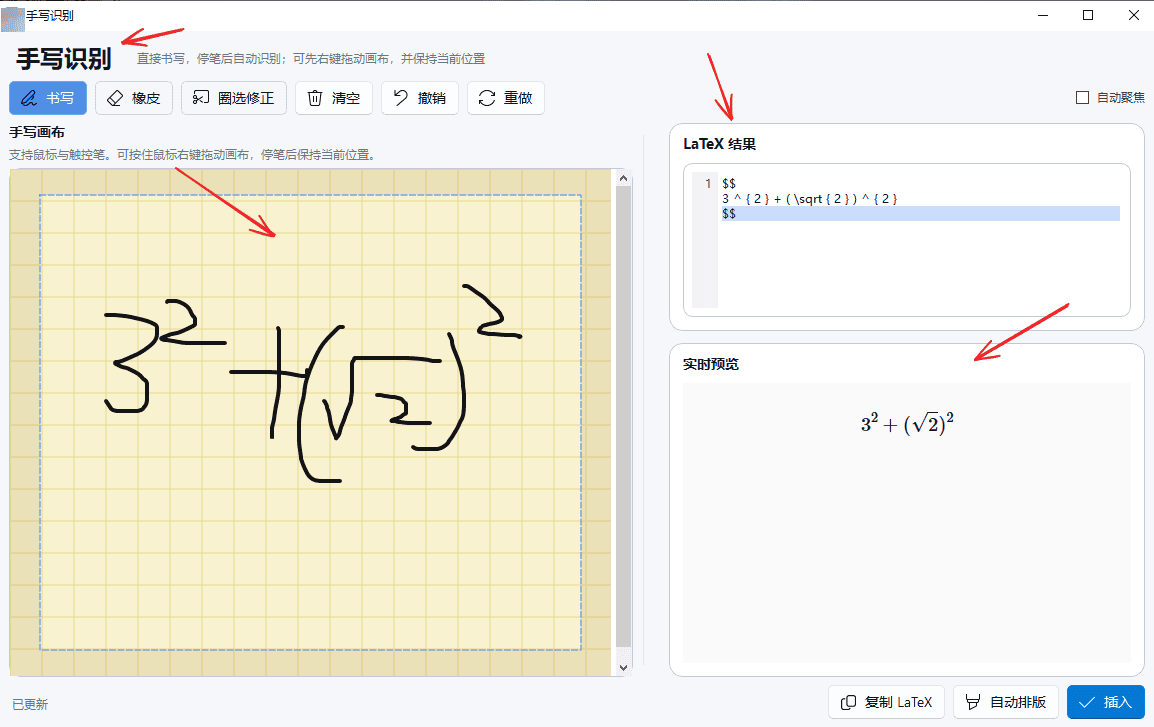The height and width of the screenshot is (727, 1154).
Task: Select the 橡皮 eraser tool
Action: (134, 98)
